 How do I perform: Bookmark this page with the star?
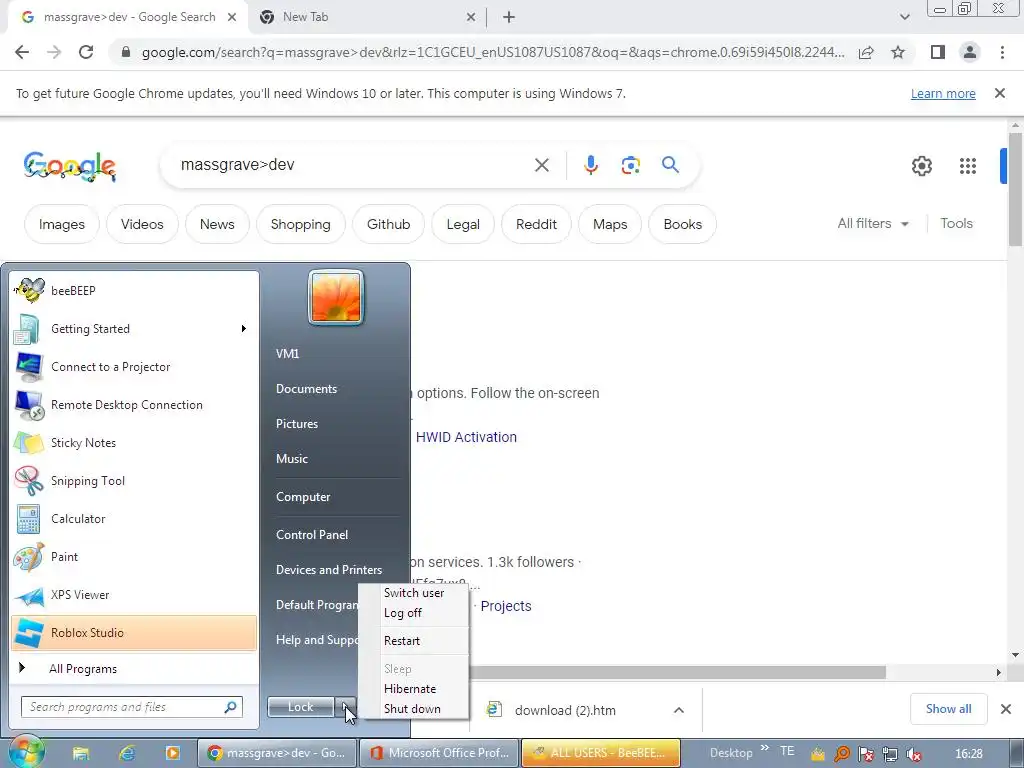point(898,52)
